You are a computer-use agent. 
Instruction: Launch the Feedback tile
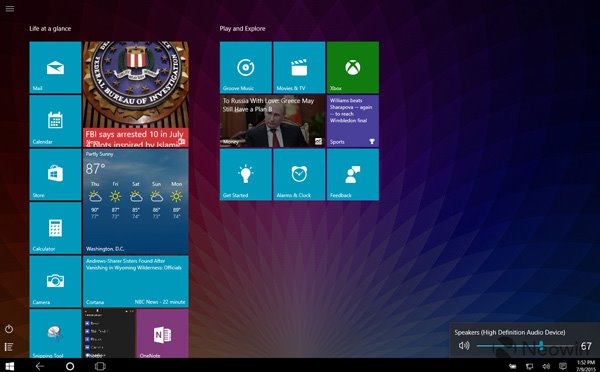pos(353,175)
